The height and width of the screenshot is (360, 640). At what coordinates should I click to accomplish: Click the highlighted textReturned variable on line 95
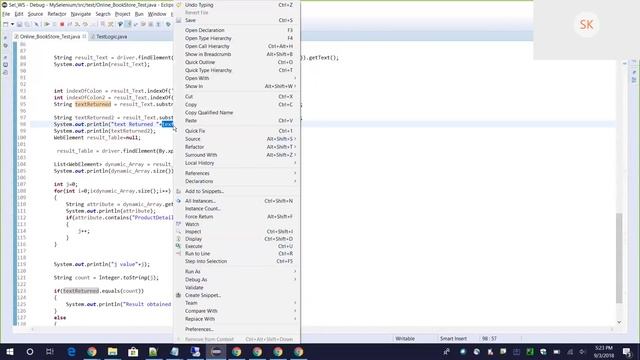point(93,104)
